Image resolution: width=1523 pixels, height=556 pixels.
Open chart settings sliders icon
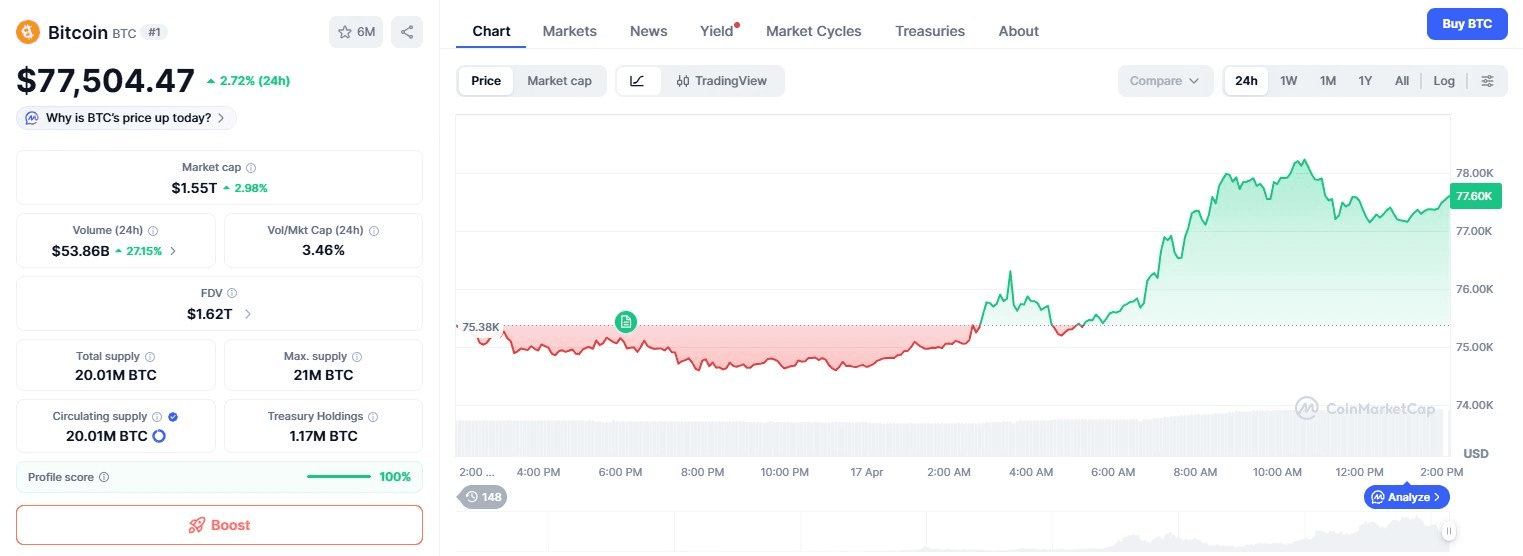tap(1488, 81)
